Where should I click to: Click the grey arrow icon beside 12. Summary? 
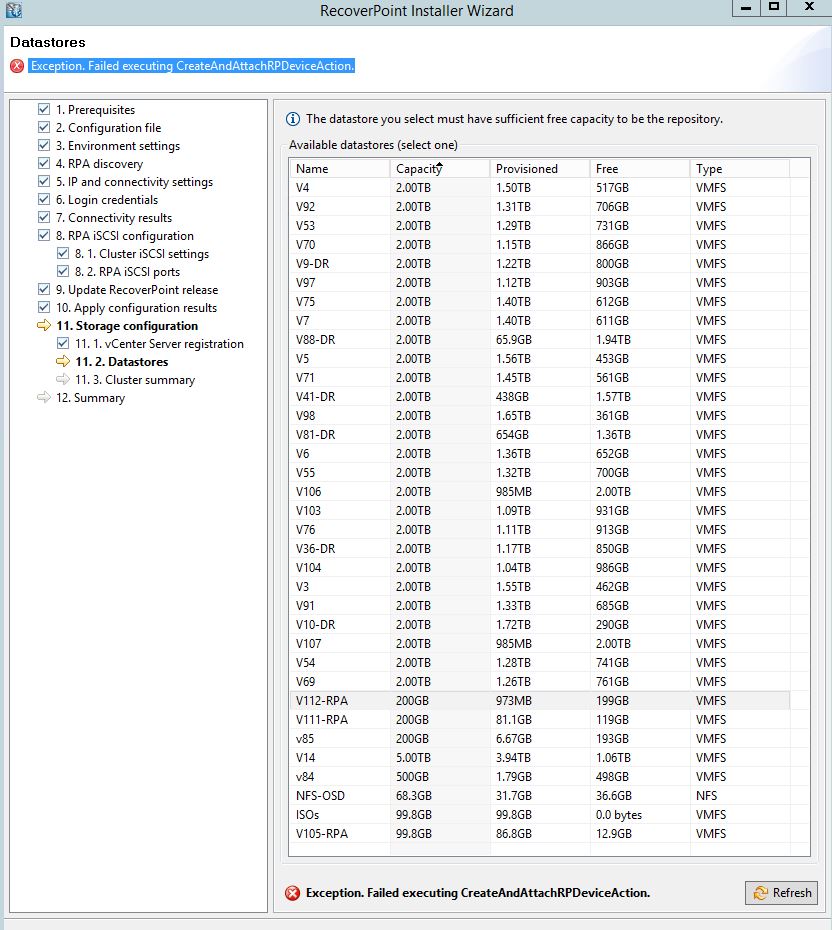tap(44, 397)
